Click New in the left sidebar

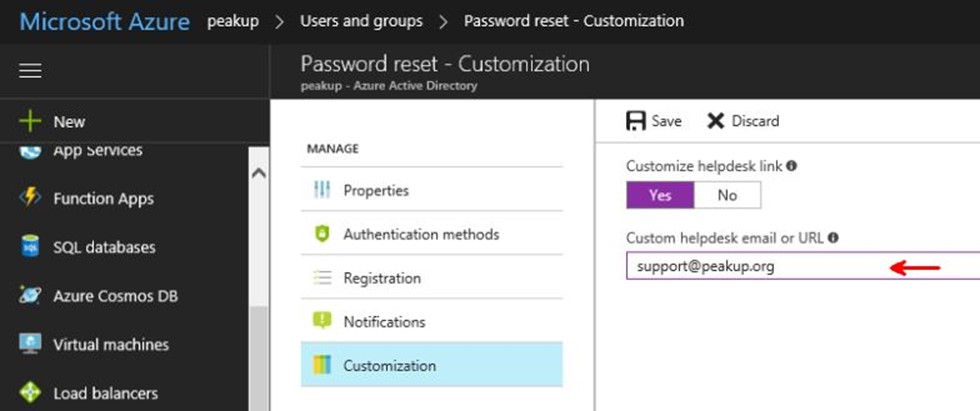click(69, 122)
